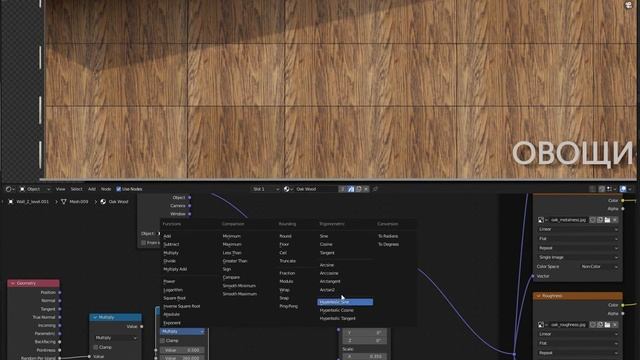The image size is (640, 360).
Task: Toggle the overlays icon in node editor header
Action: (623, 189)
